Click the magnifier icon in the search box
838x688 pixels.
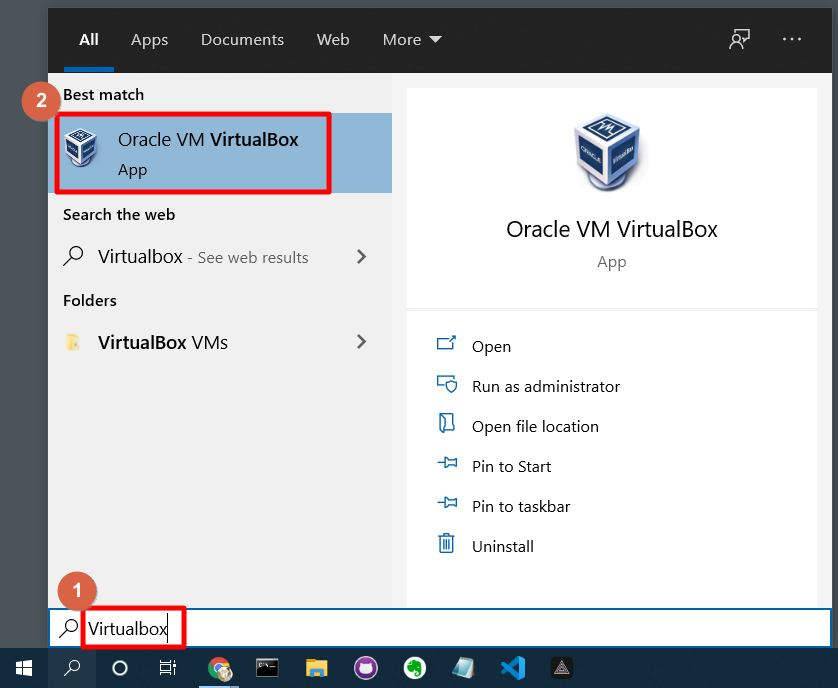click(x=68, y=628)
